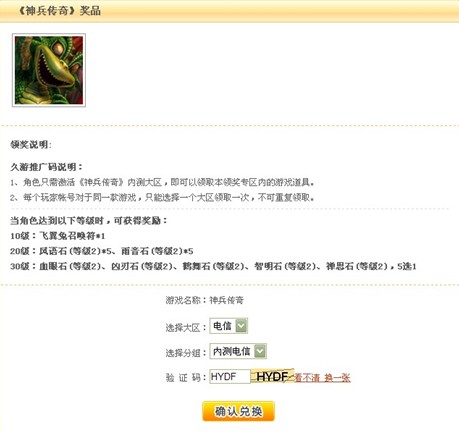This screenshot has width=459, height=433.
Task: Click the green arrow beside 内测电信
Action: click(260, 351)
